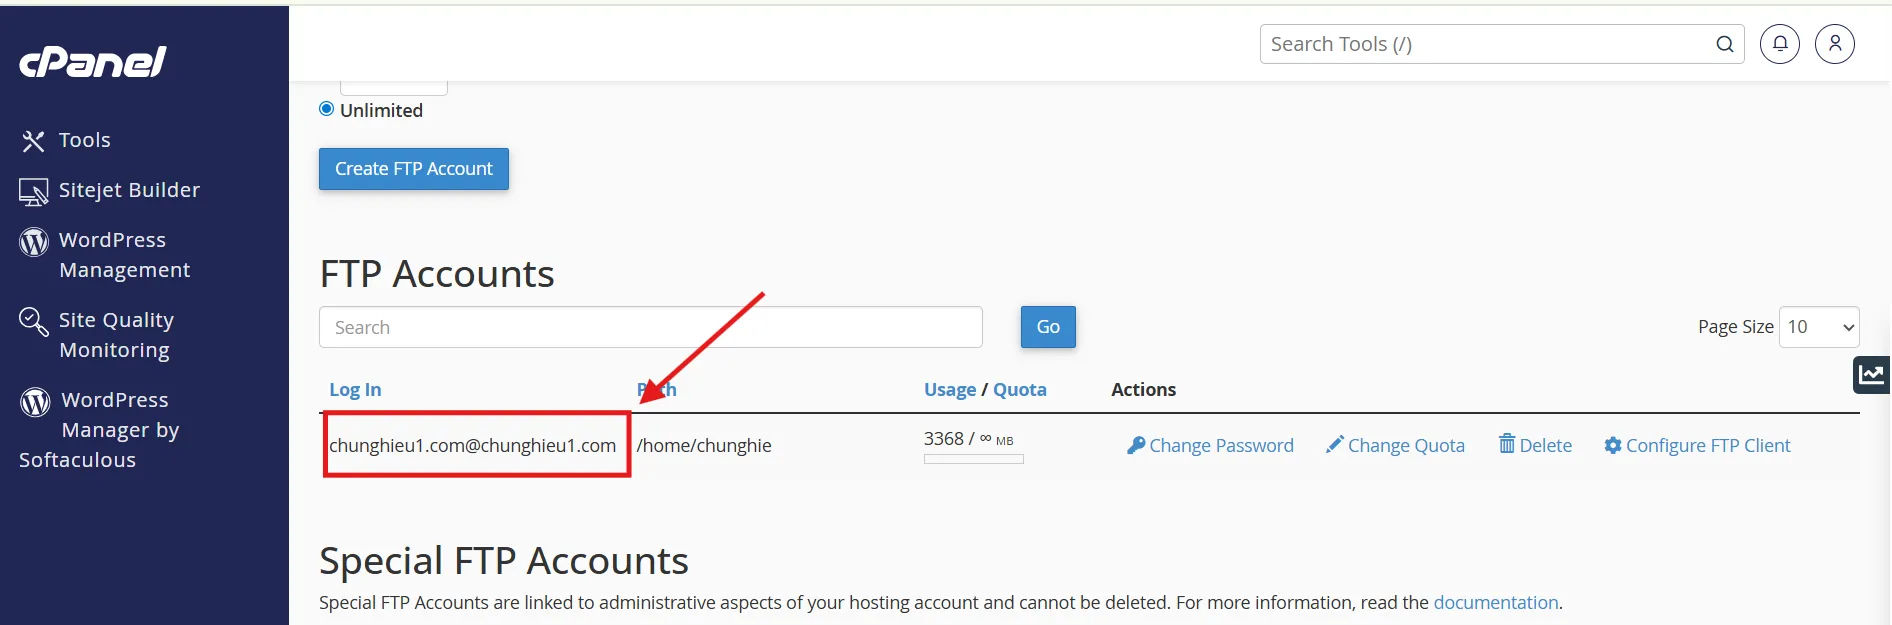Open the Page Size dropdown
1892x625 pixels.
[x=1819, y=327]
